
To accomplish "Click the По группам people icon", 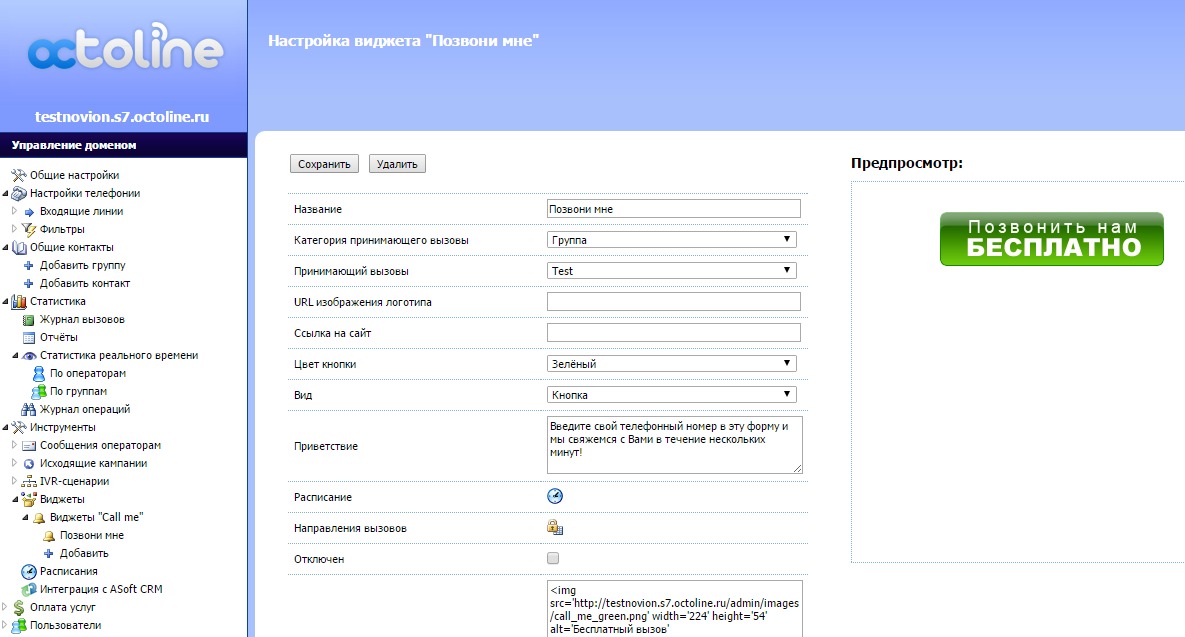I will pos(39,391).
